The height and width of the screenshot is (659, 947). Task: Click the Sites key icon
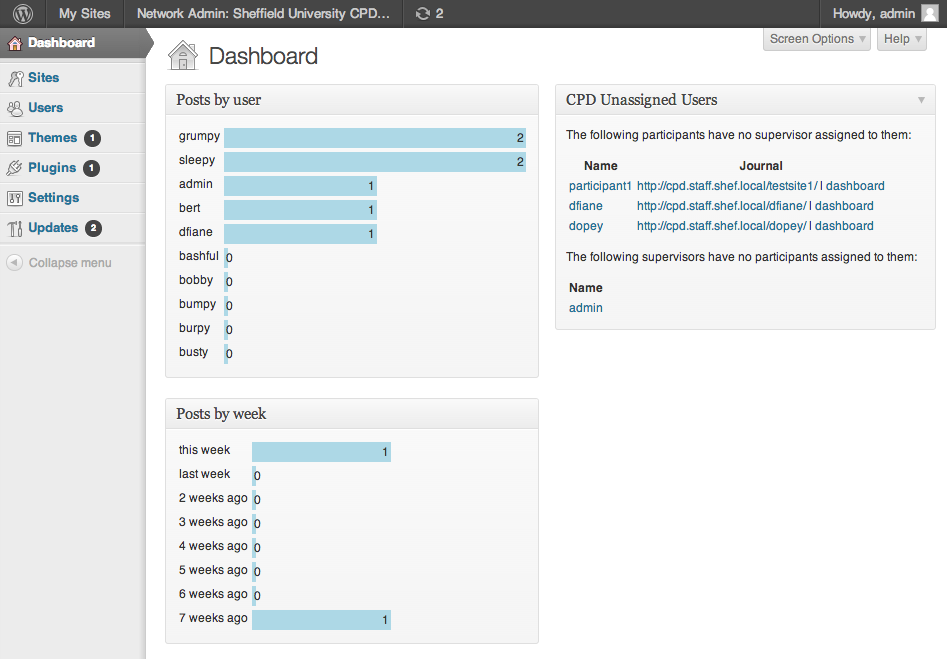(x=15, y=78)
